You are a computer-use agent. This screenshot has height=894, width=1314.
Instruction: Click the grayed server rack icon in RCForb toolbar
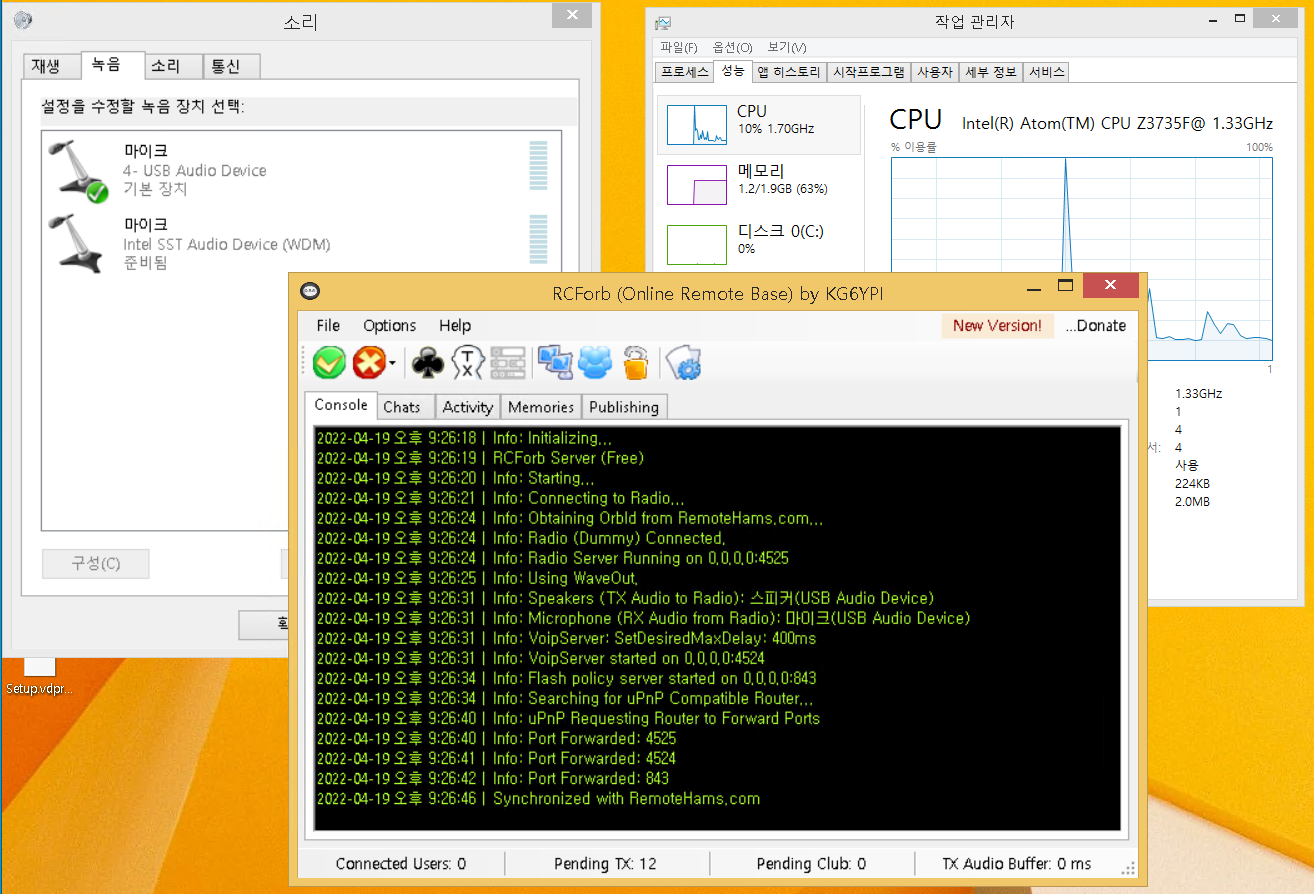pyautogui.click(x=507, y=362)
